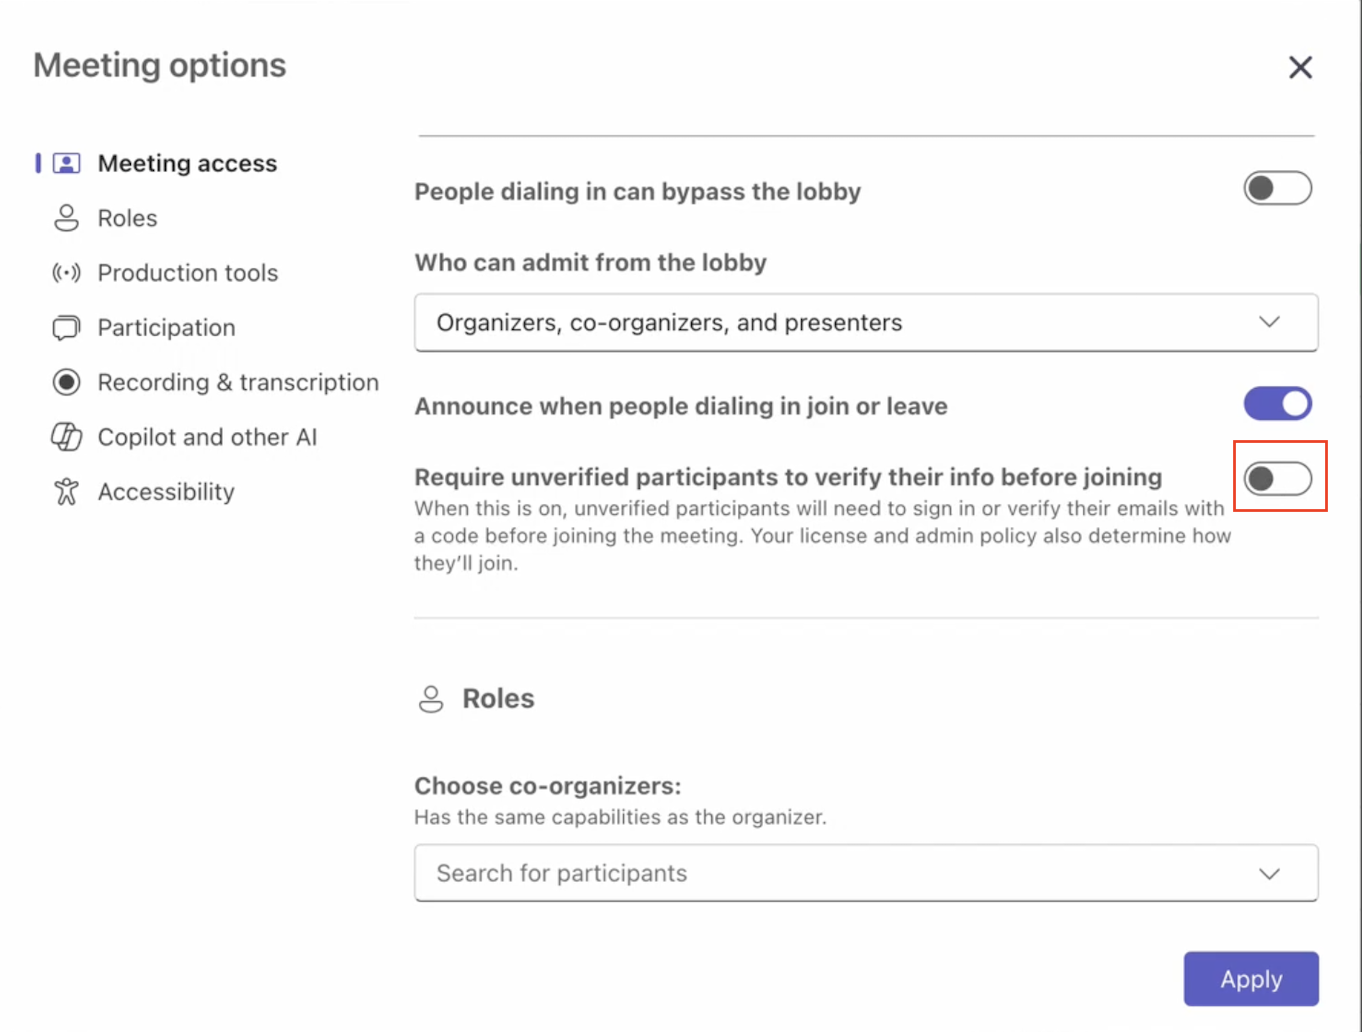Select the Recording & transcription record icon
1362x1032 pixels.
click(65, 382)
